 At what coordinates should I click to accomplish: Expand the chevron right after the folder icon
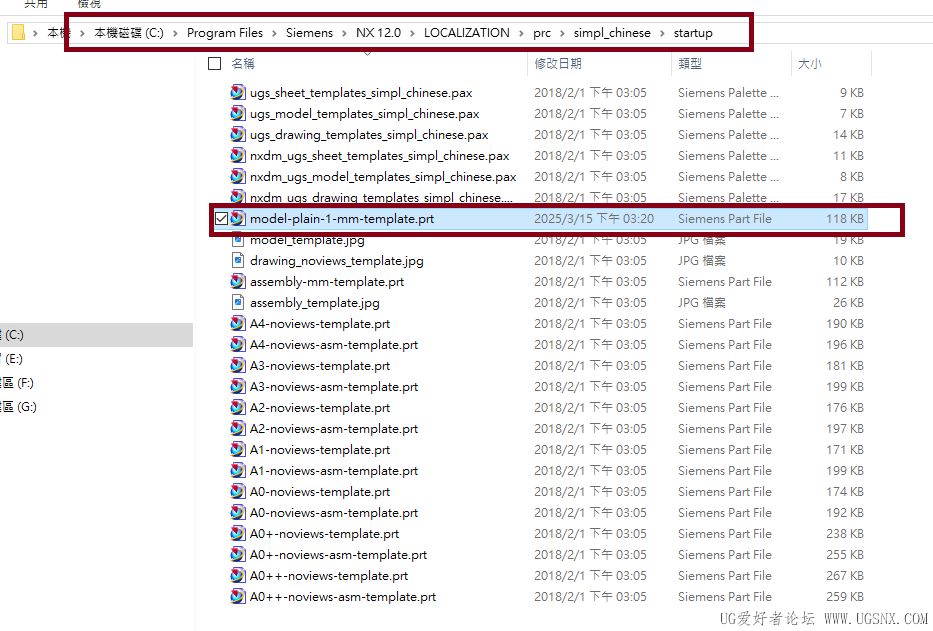point(36,33)
